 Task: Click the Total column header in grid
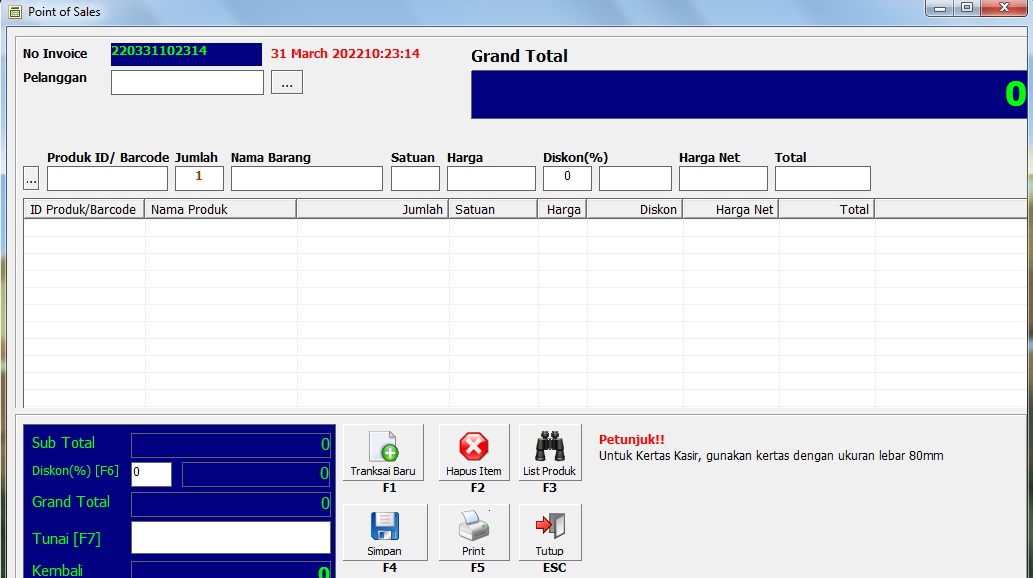coord(827,210)
